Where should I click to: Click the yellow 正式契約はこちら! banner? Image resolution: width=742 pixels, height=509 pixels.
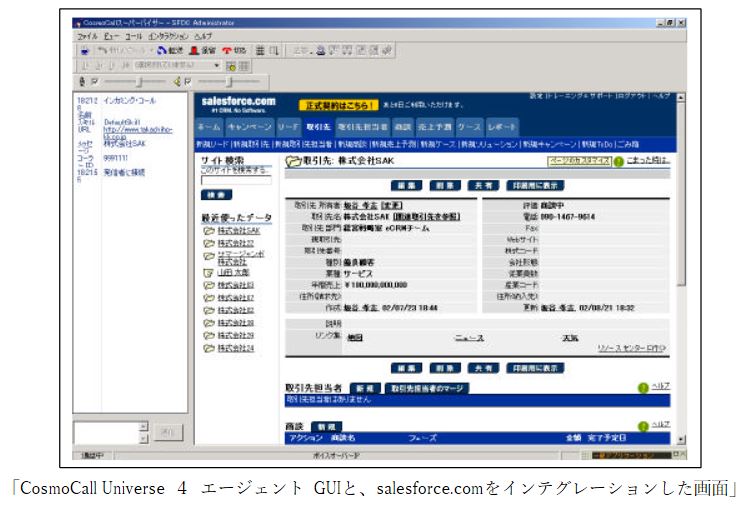[339, 105]
